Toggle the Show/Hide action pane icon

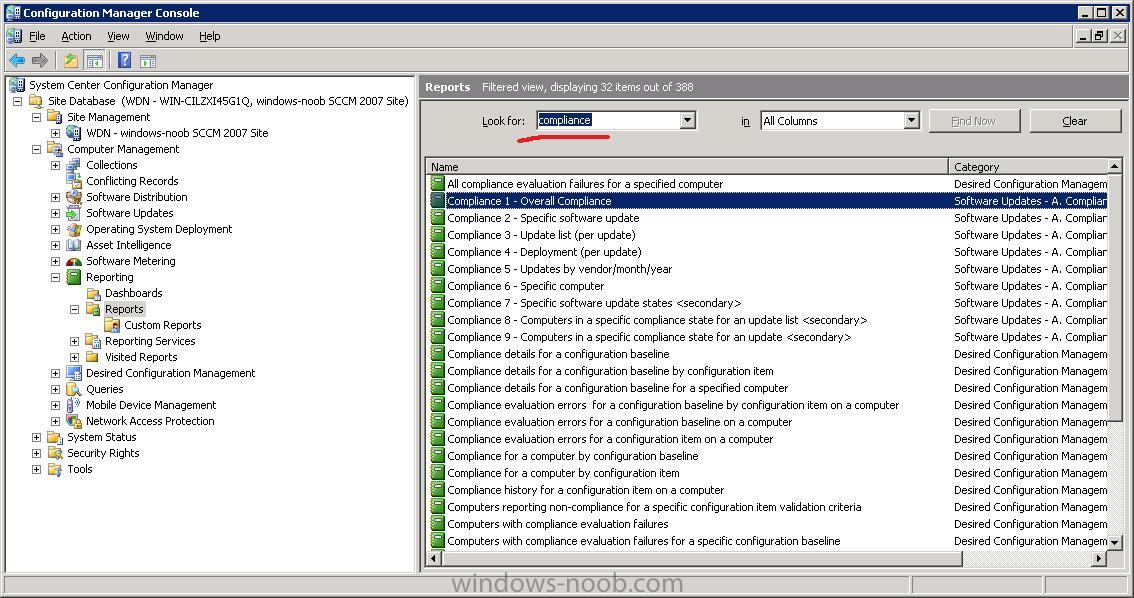(x=148, y=61)
